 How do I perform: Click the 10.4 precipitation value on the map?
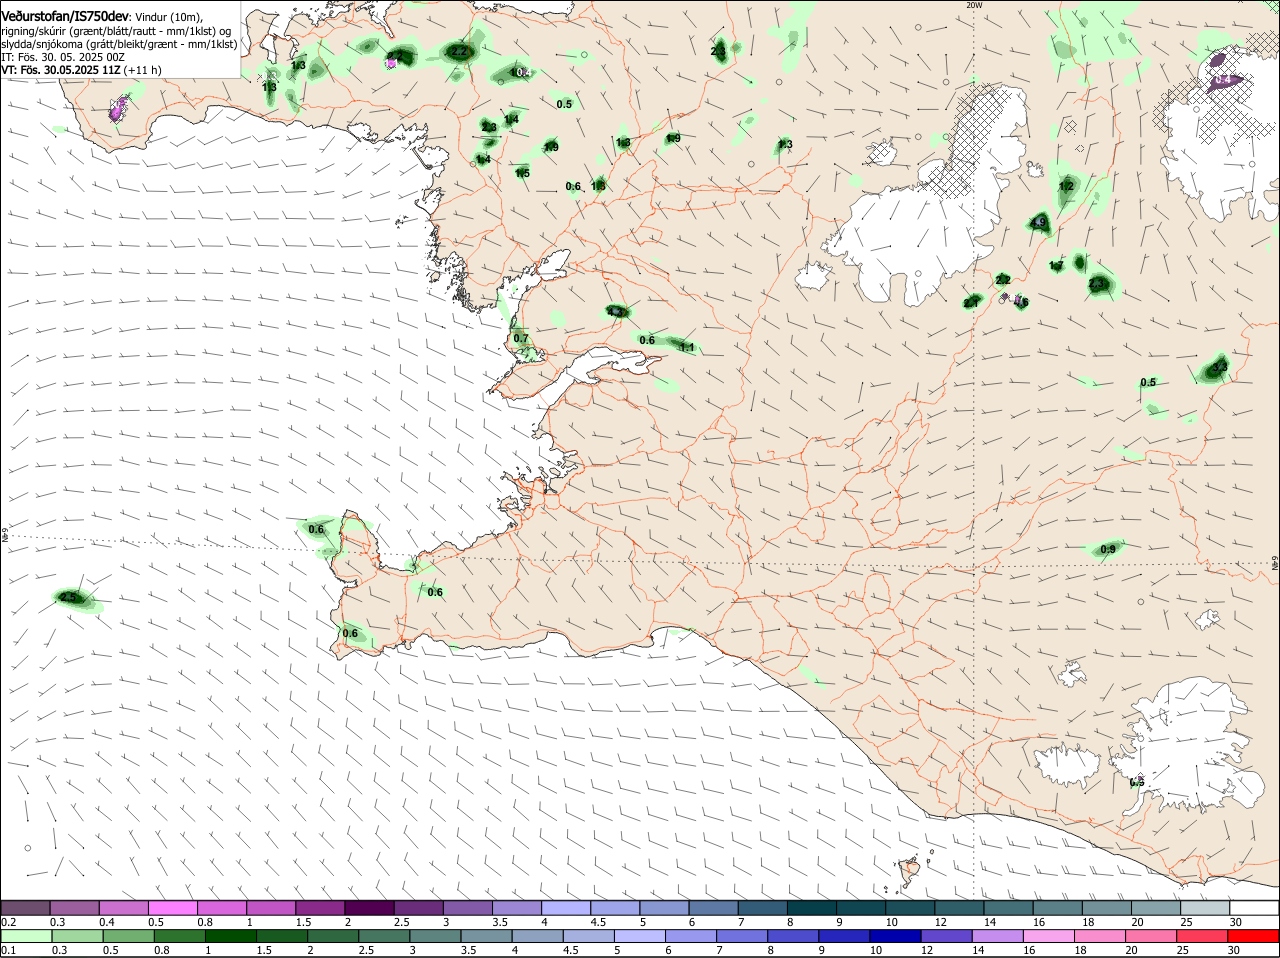pyautogui.click(x=521, y=73)
